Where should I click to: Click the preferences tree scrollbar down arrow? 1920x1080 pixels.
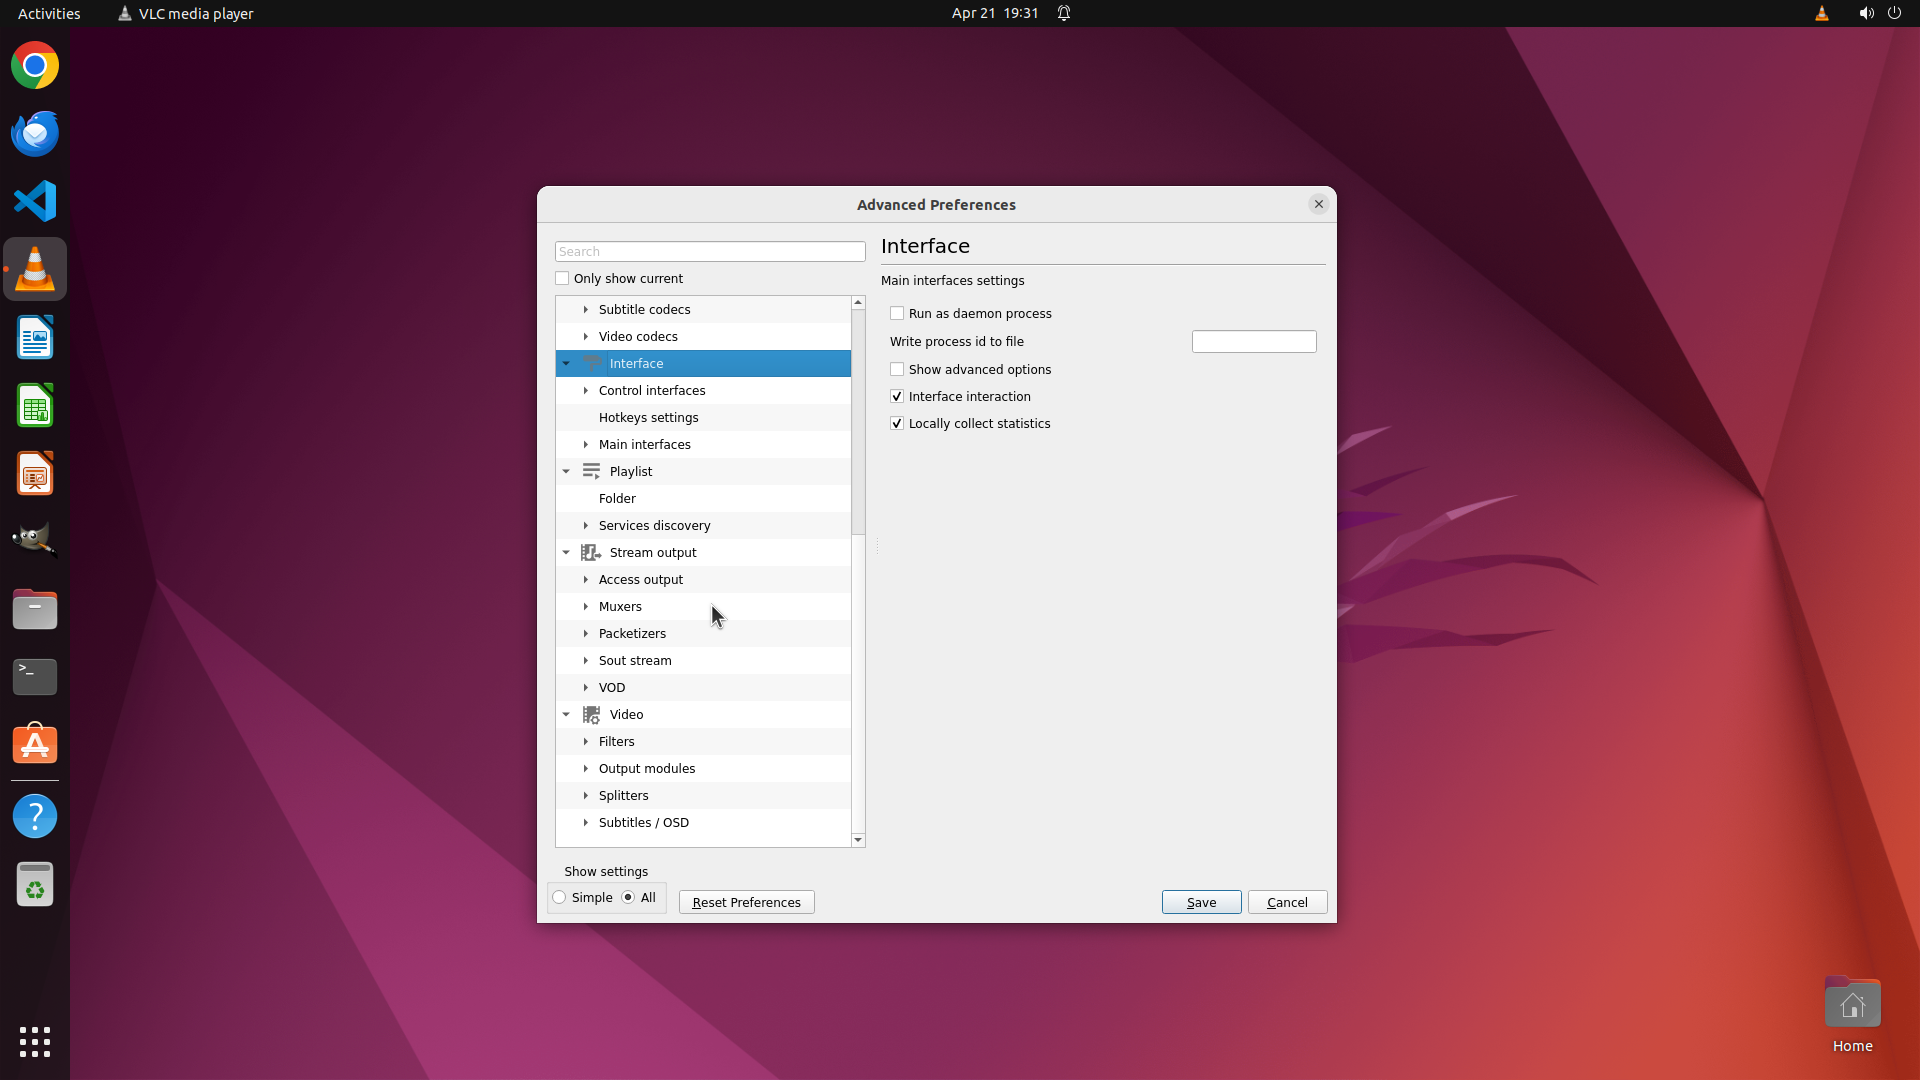[x=858, y=840]
